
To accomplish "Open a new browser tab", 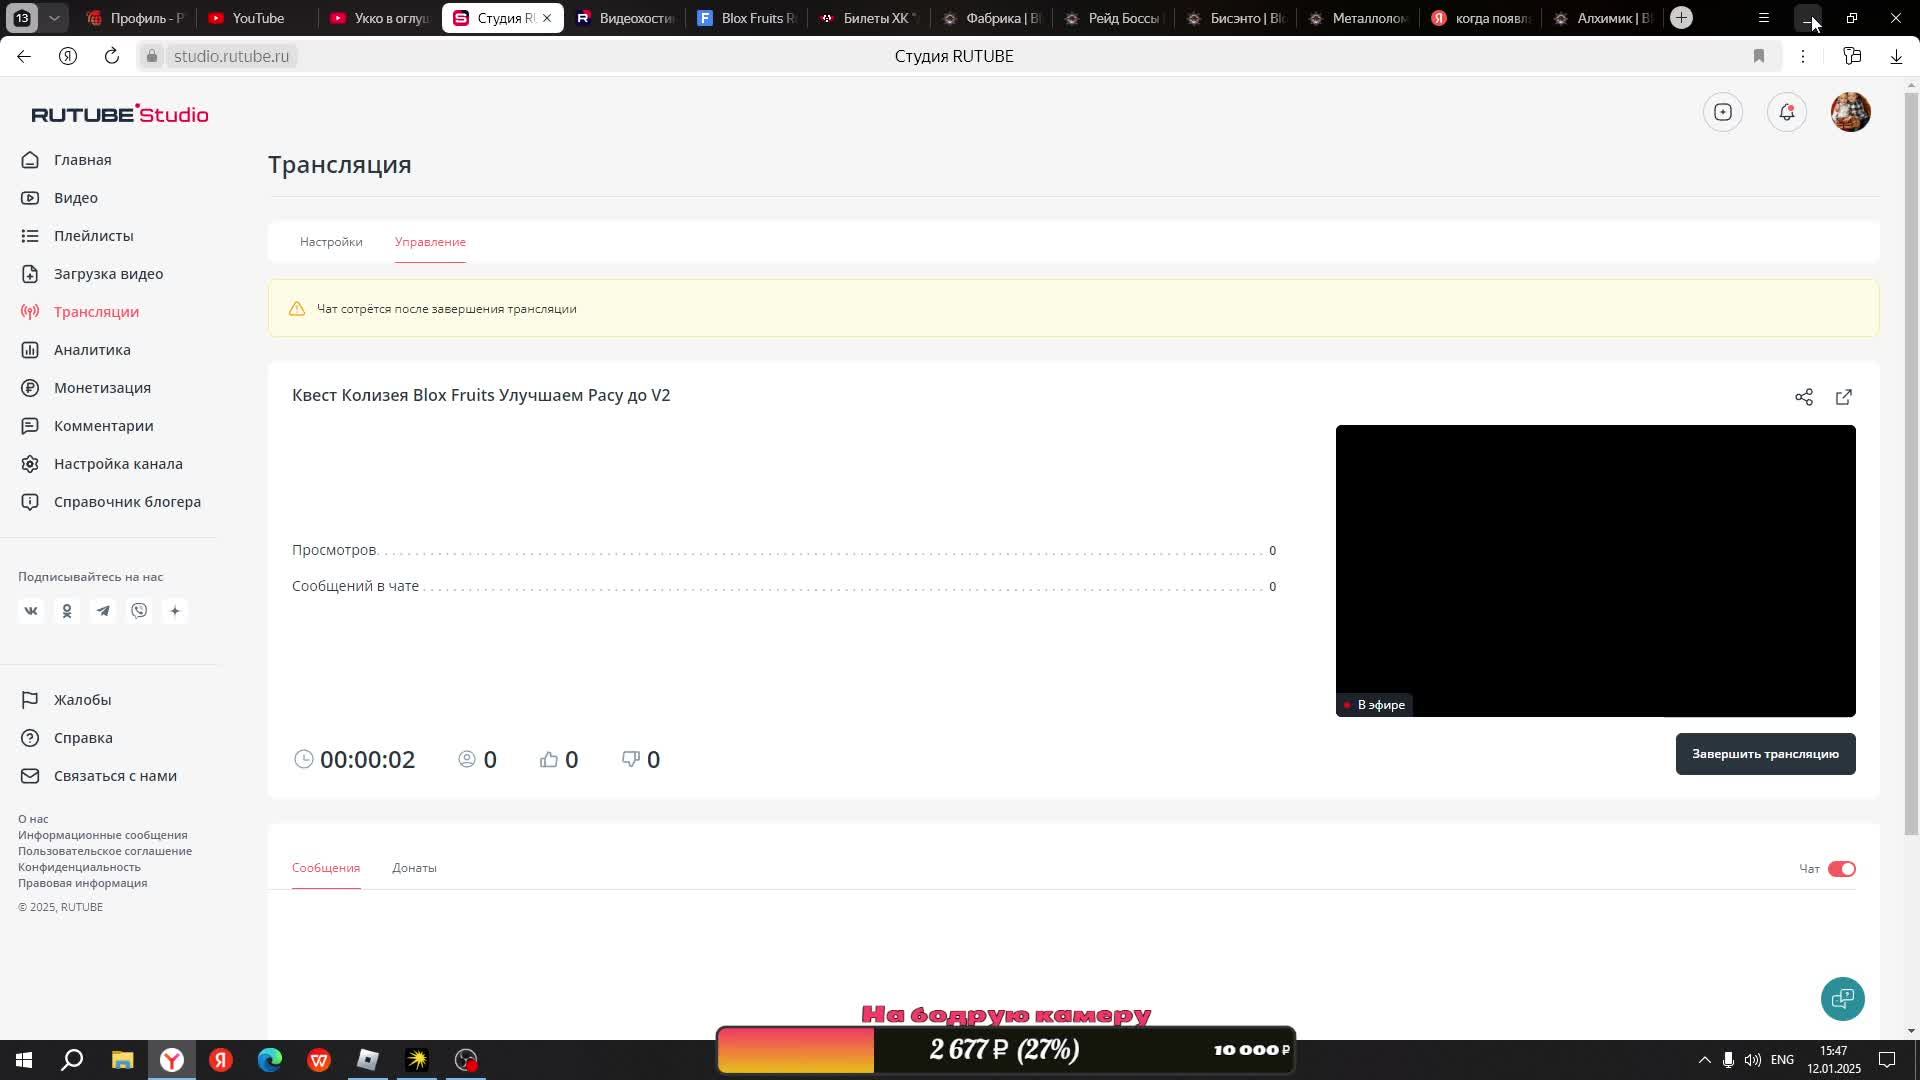I will 1681,18.
